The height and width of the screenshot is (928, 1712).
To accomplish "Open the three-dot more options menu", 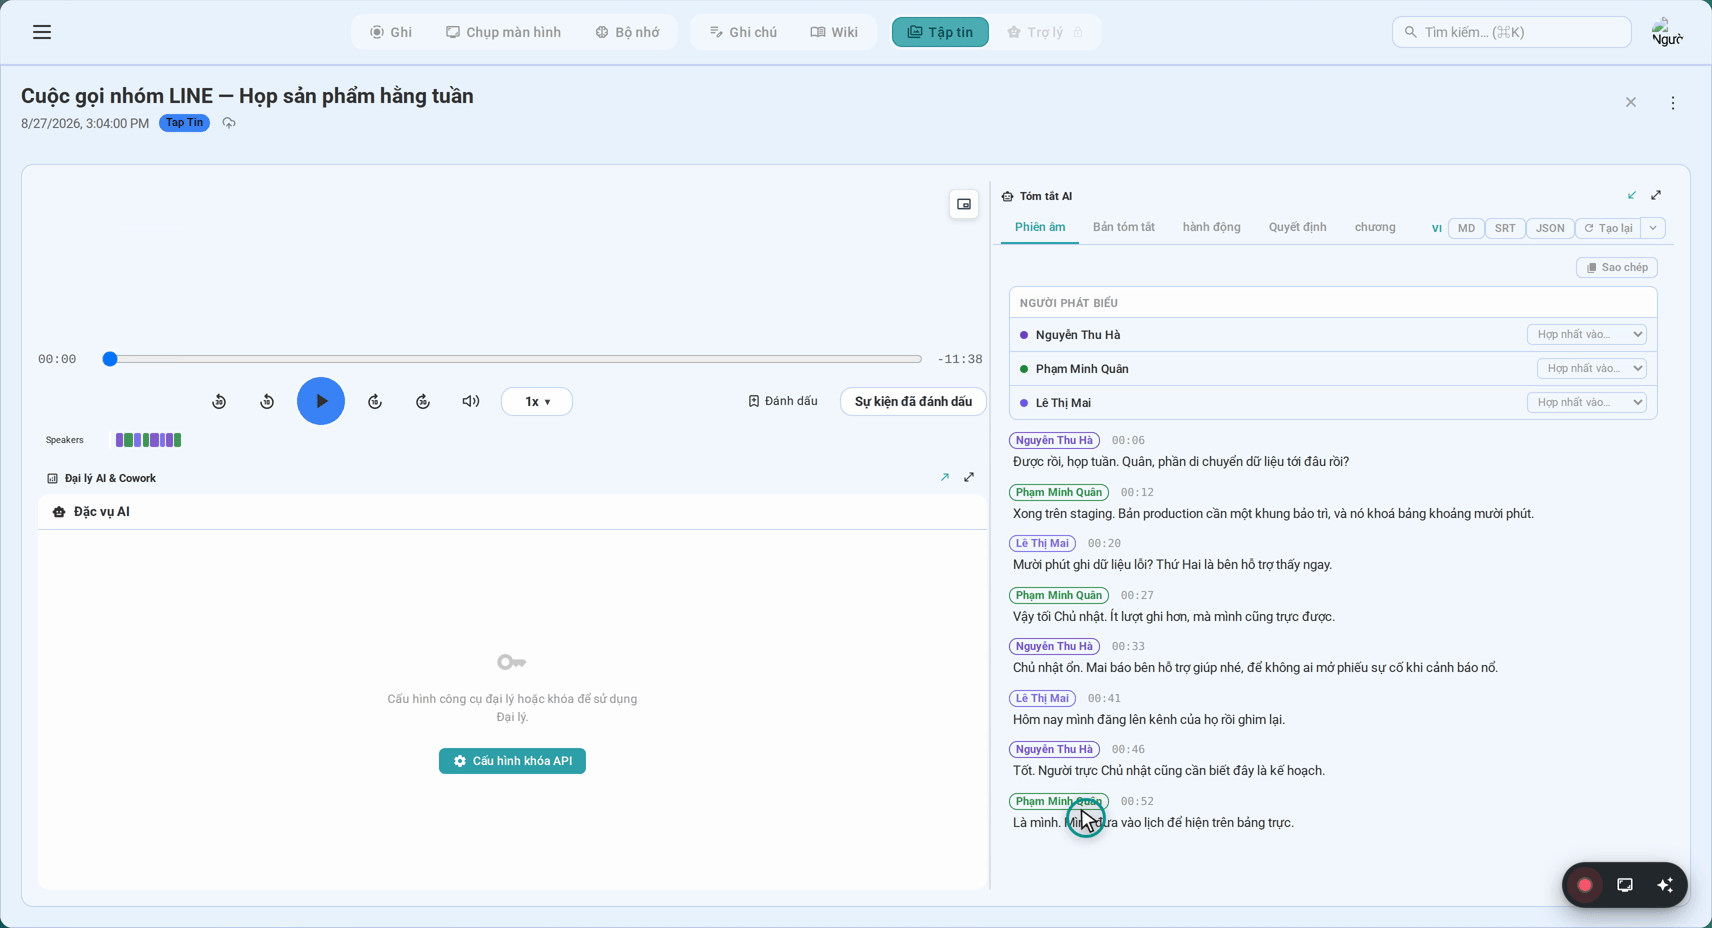I will [x=1673, y=102].
